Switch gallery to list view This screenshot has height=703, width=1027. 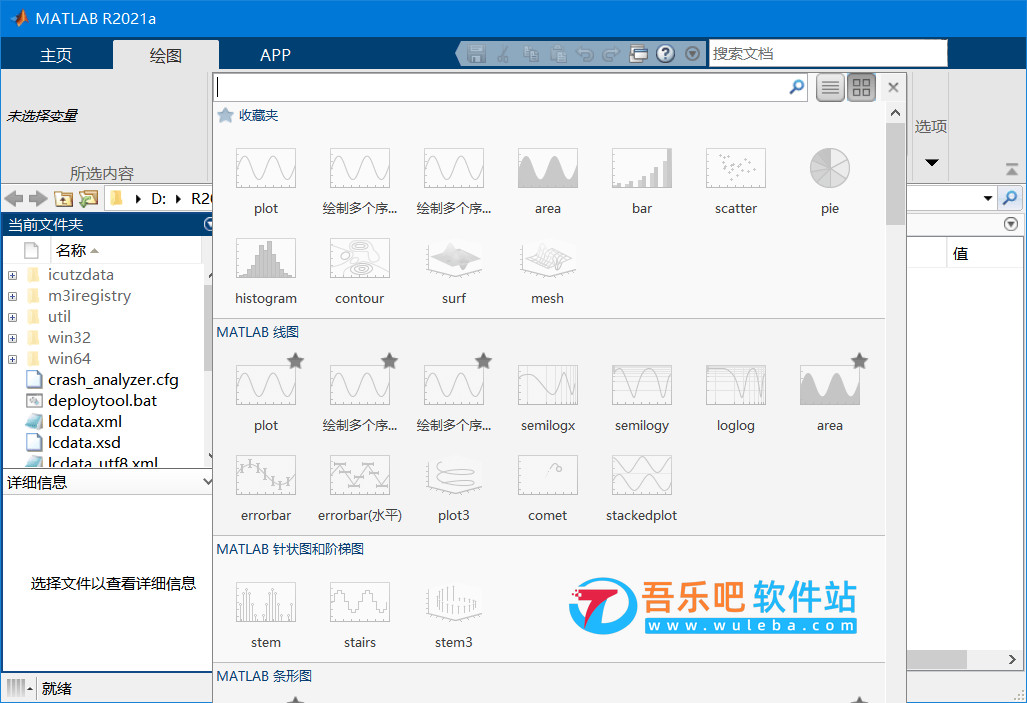tap(830, 87)
